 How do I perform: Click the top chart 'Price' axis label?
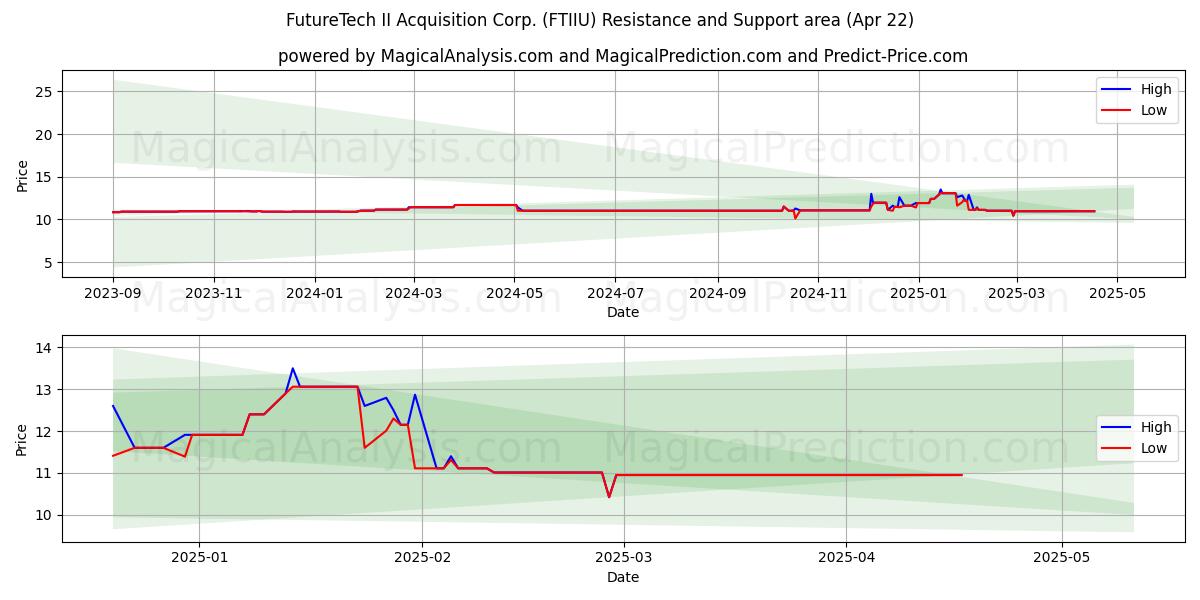(x=22, y=174)
